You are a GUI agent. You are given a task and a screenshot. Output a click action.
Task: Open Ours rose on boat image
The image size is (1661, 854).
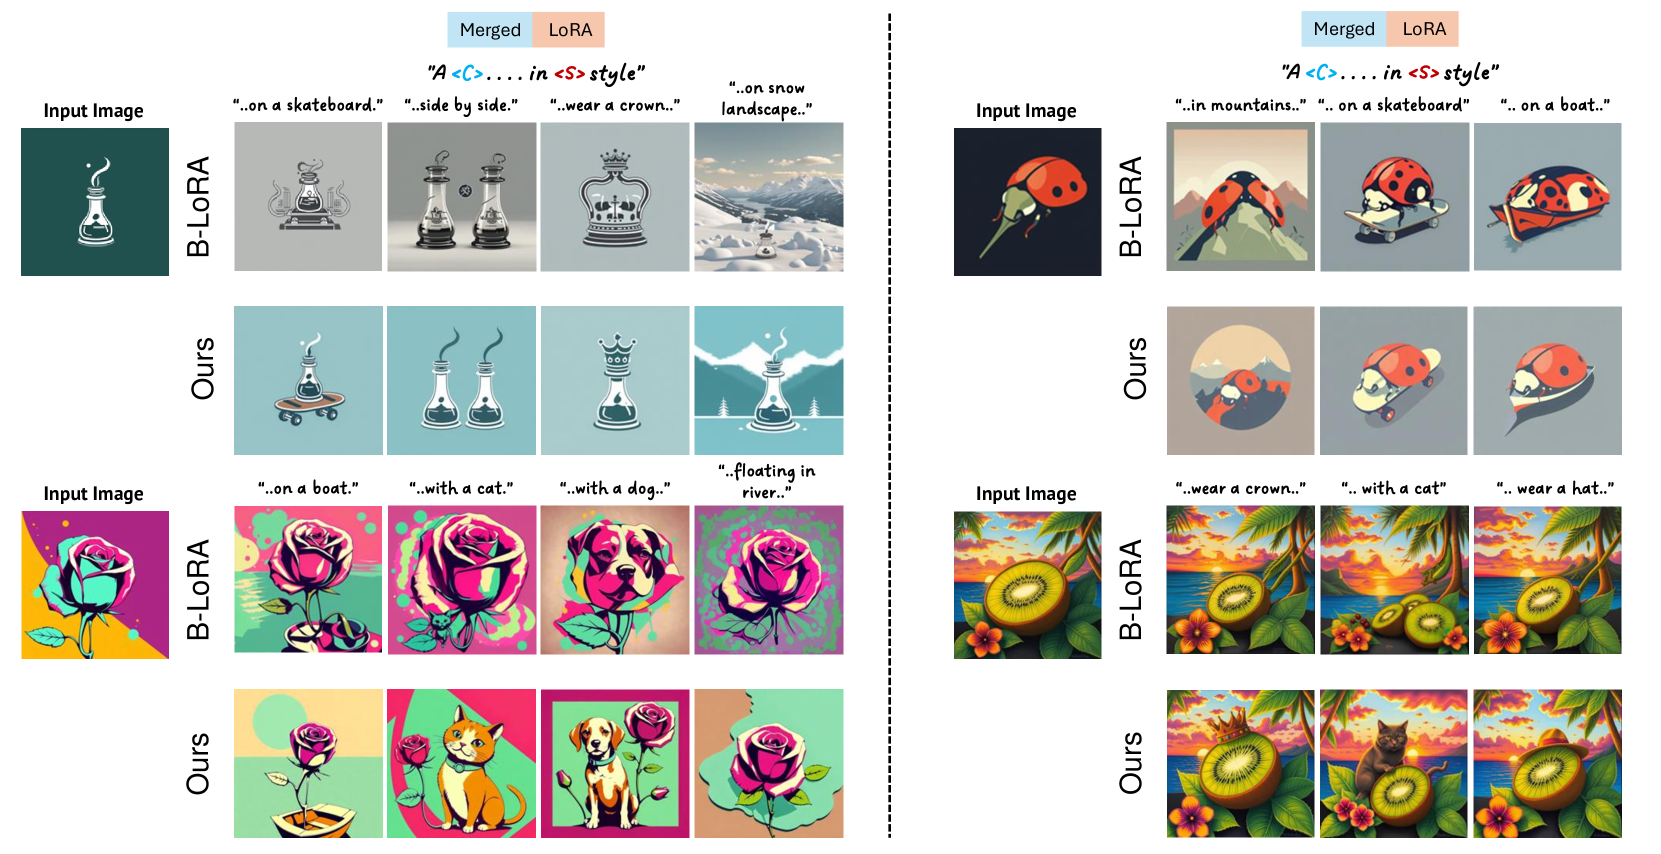pyautogui.click(x=308, y=763)
